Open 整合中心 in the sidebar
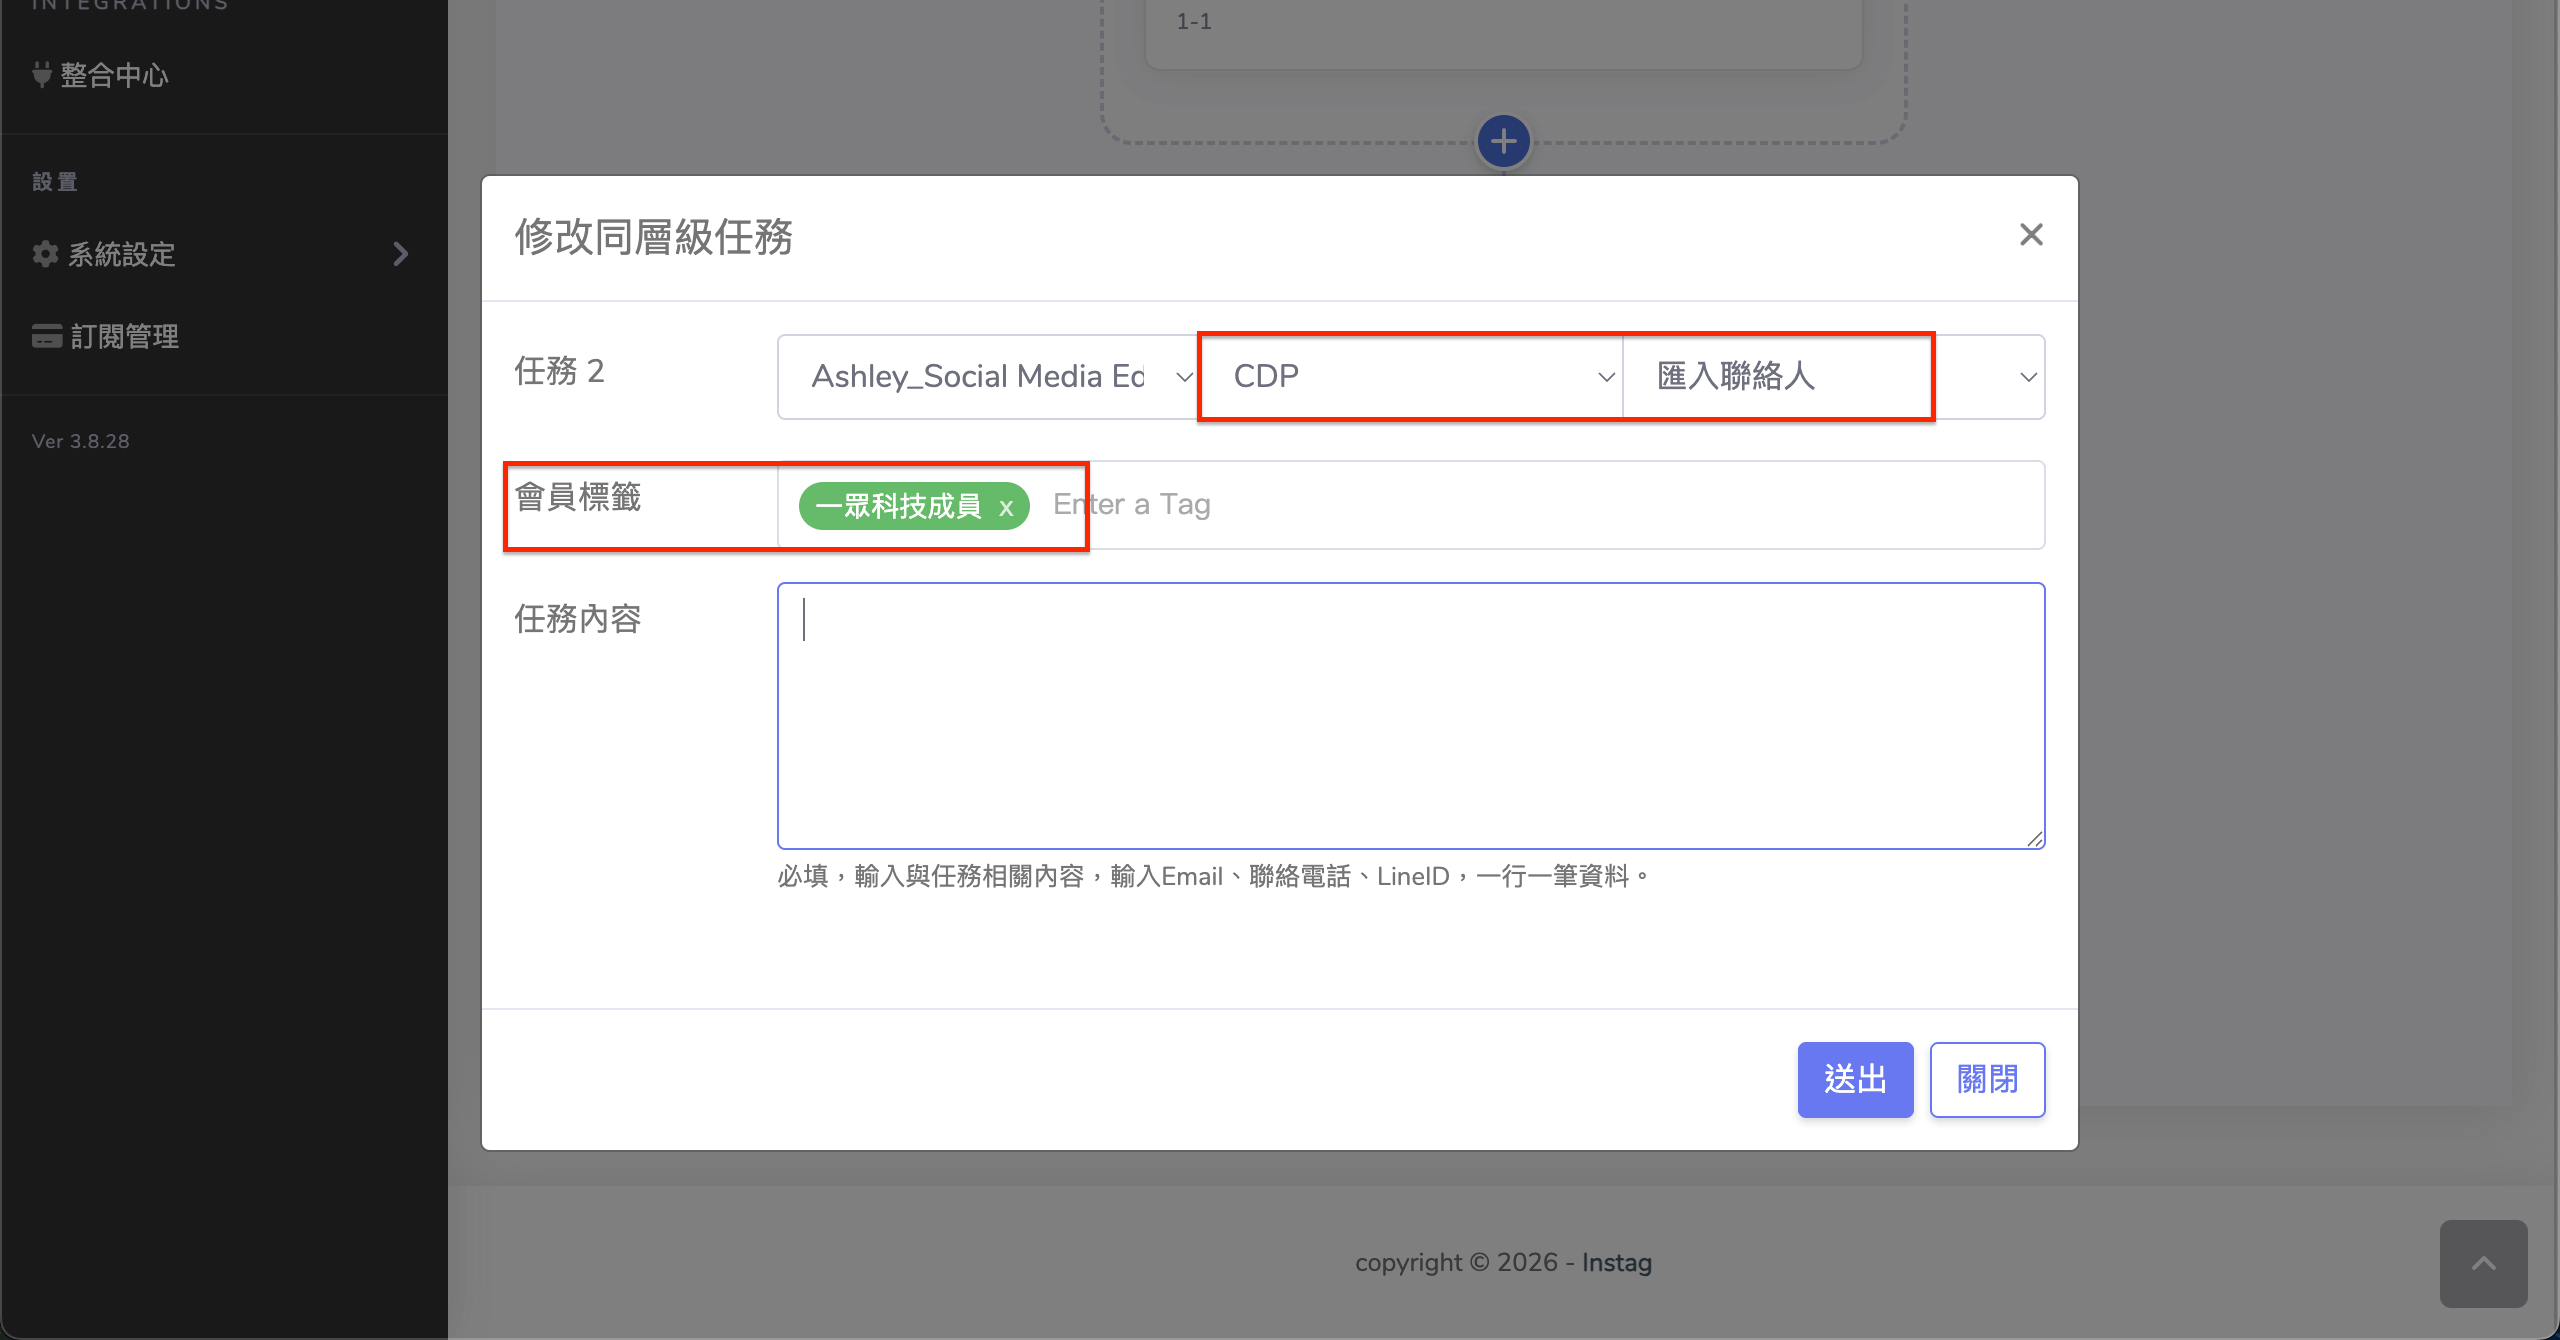Screen dimensions: 2560x1340 pos(114,75)
